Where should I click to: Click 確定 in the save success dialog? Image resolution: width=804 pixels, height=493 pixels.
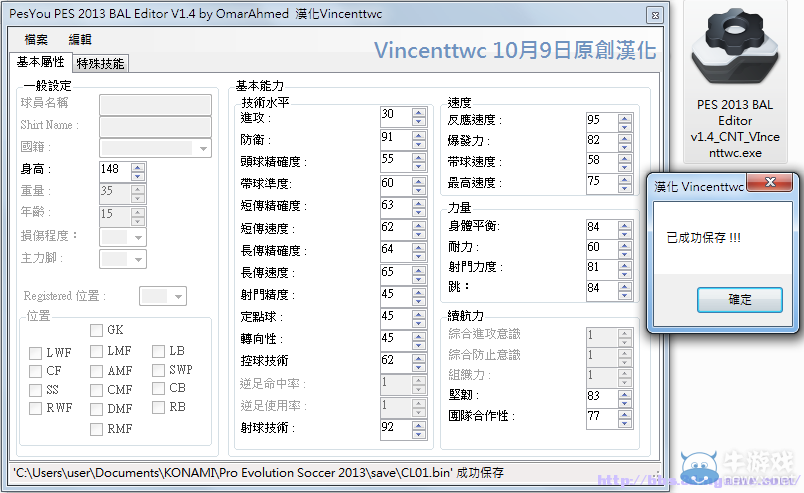pos(739,300)
